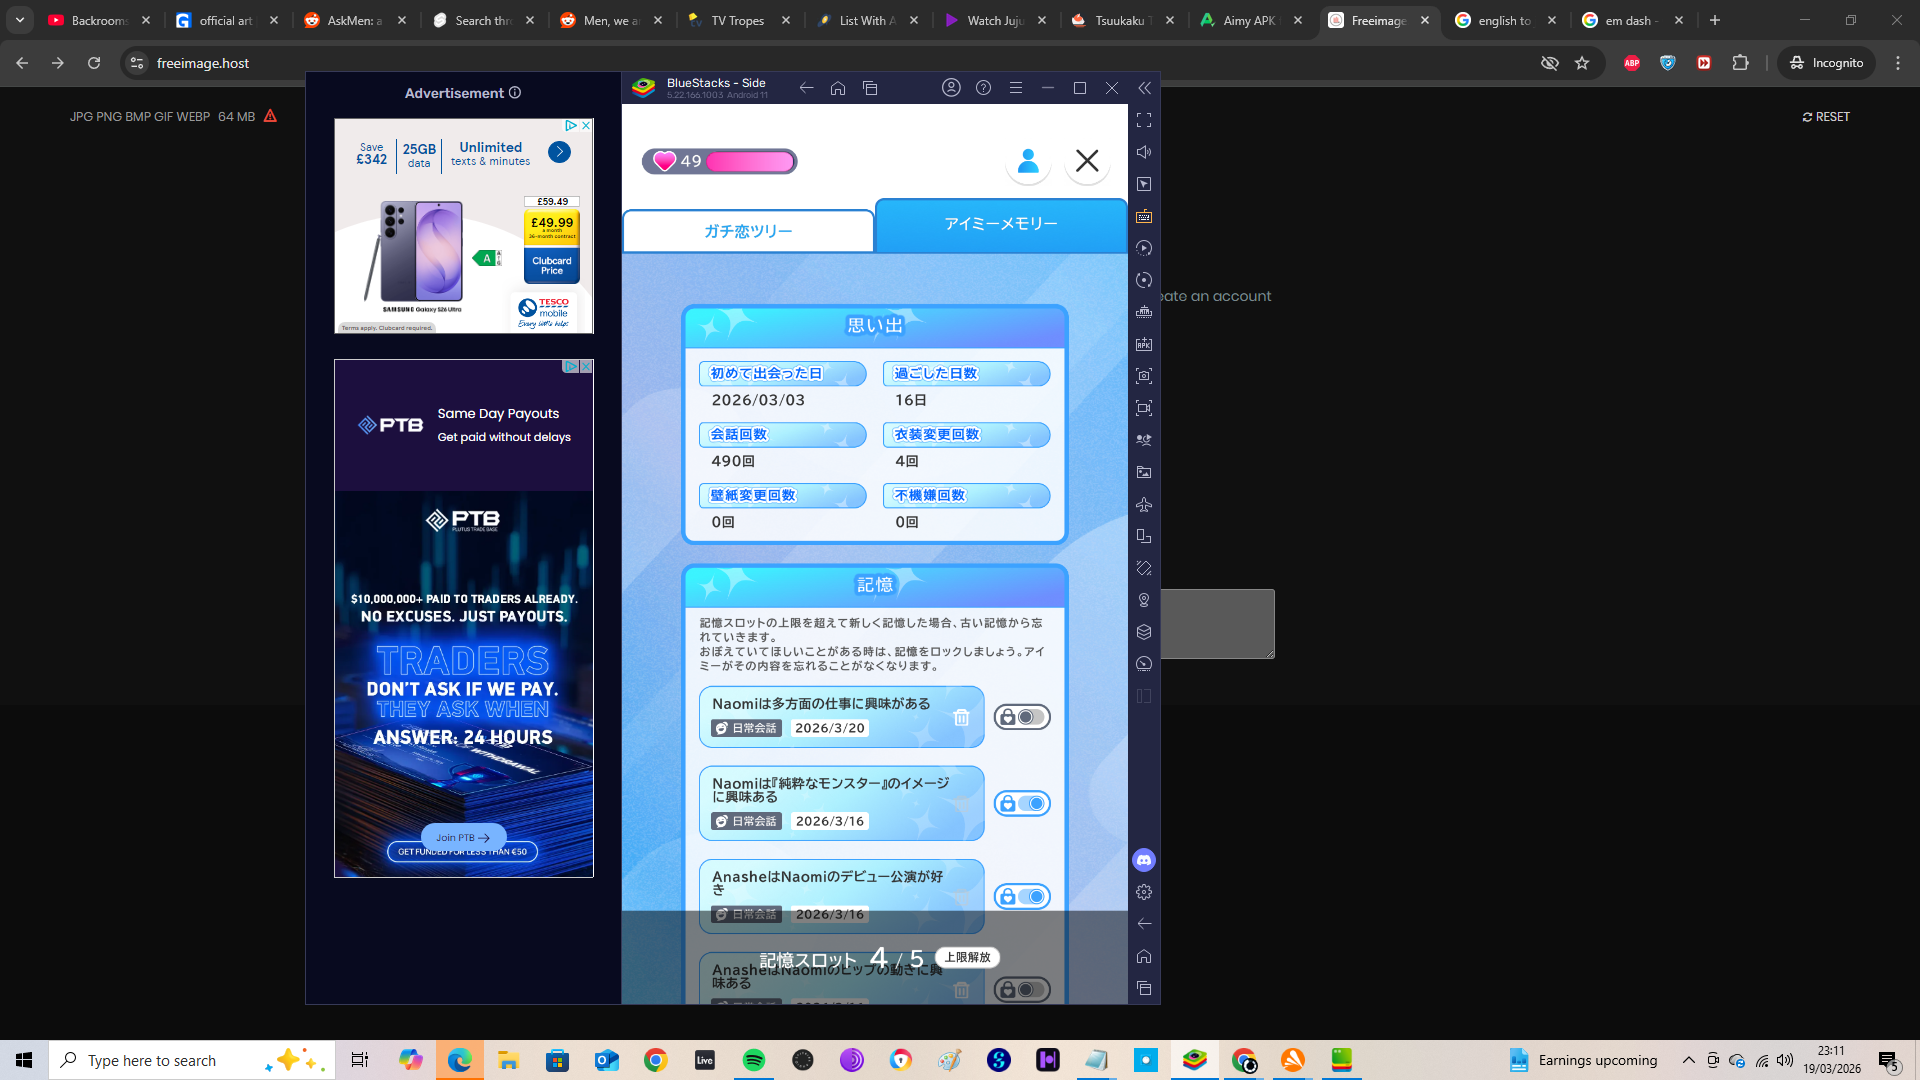
Task: Click the trash icon on the 2026/3/20 memory
Action: pos(961,717)
